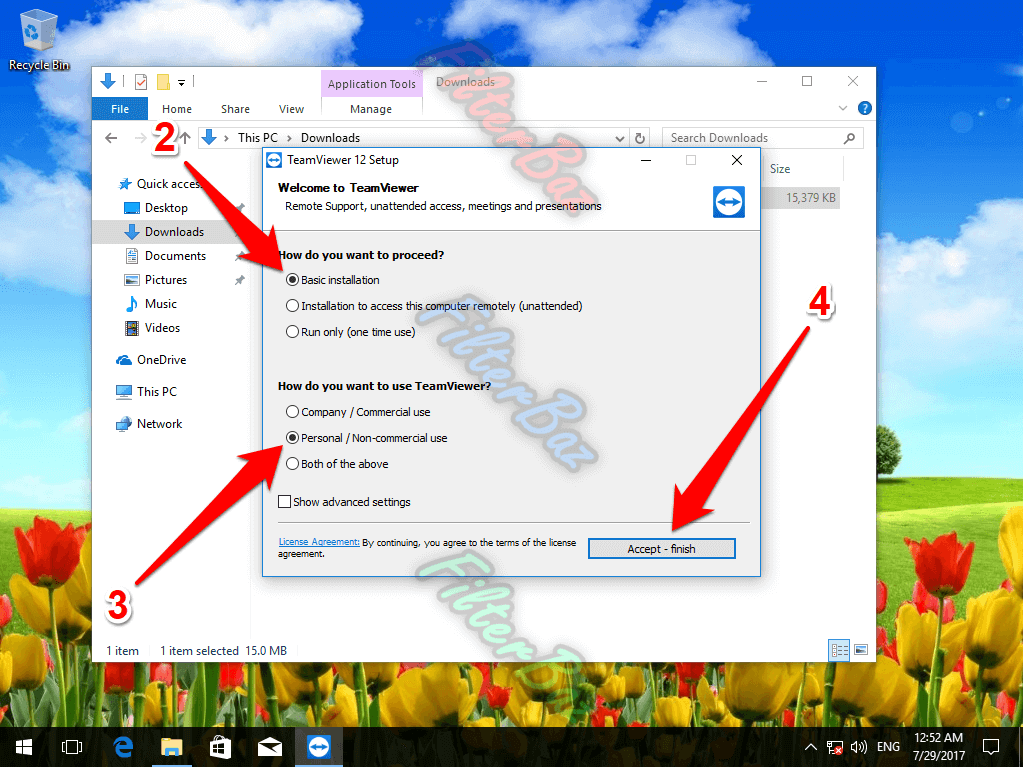Screen dimensions: 1023x767
Task: Switch to the View ribbon tab
Action: pyautogui.click(x=291, y=109)
